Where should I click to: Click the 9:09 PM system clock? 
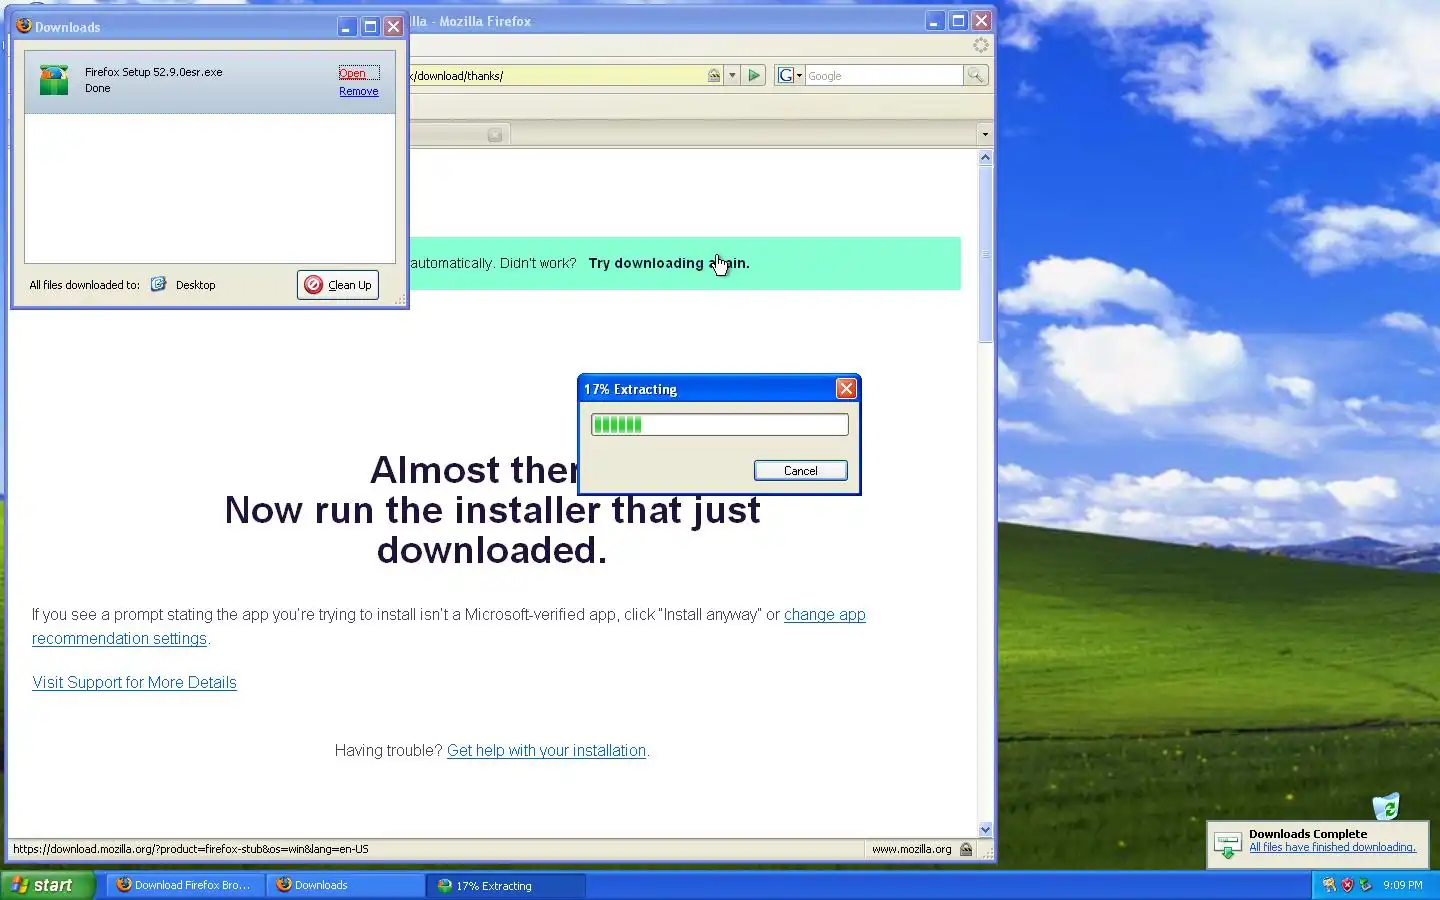(1403, 885)
